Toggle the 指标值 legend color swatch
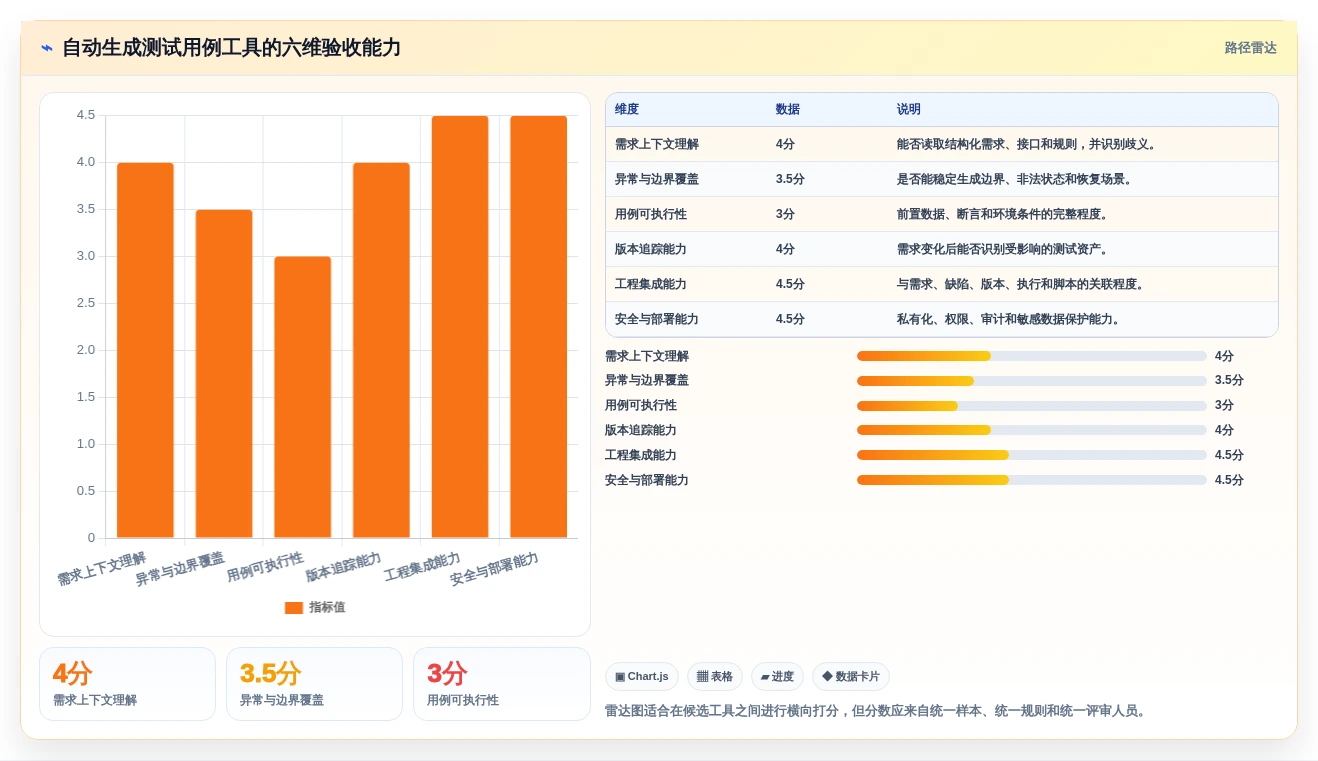1318x761 pixels. click(x=293, y=607)
